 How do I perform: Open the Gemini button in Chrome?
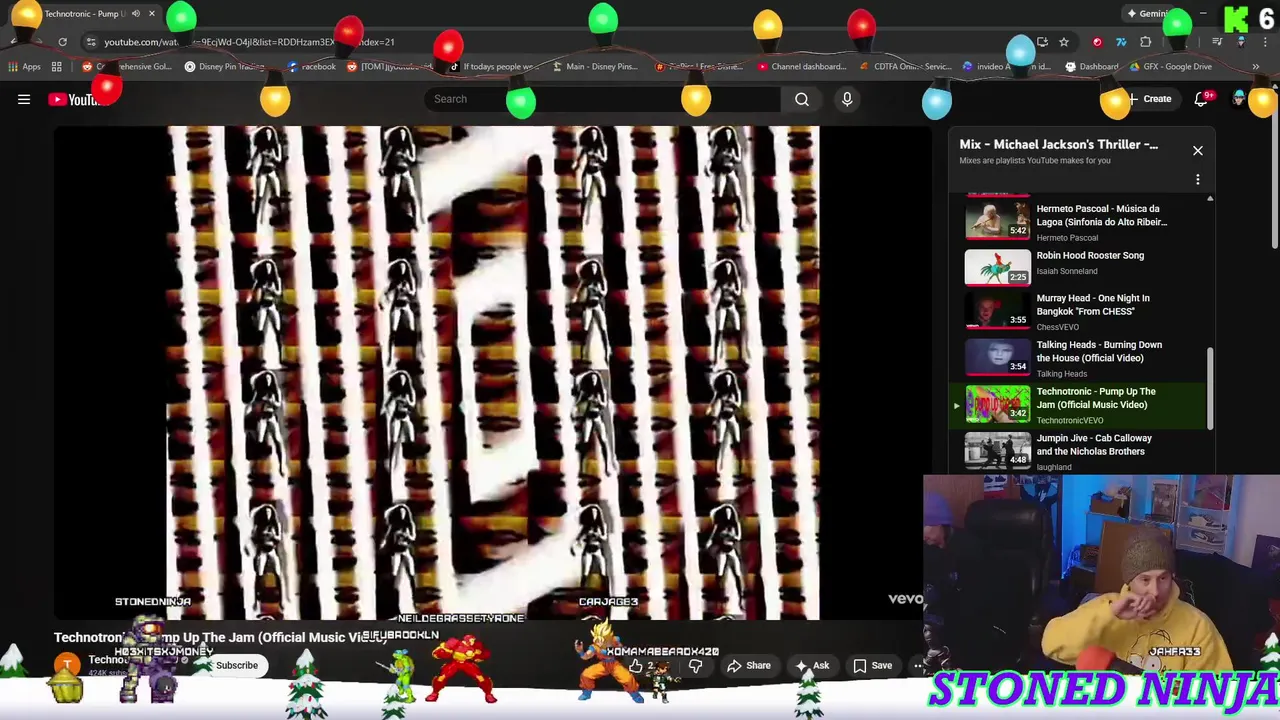(x=1148, y=14)
